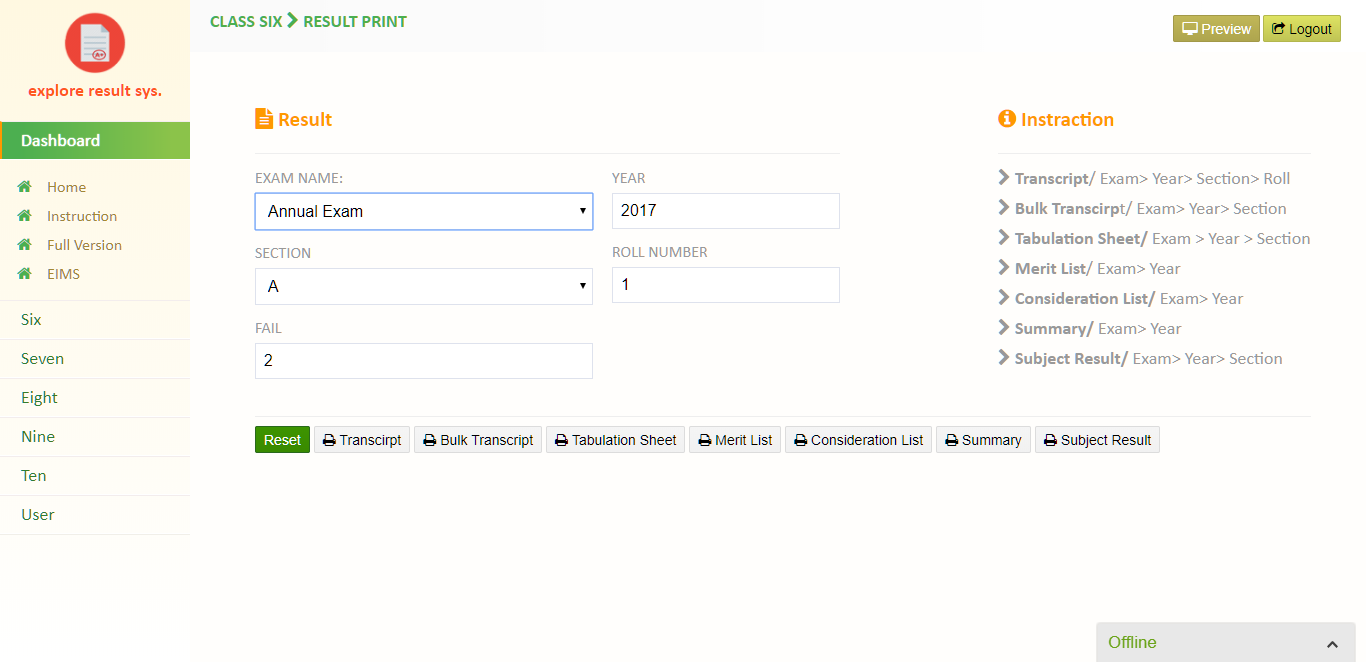Open the User menu in sidebar
This screenshot has width=1366, height=662.
[38, 515]
